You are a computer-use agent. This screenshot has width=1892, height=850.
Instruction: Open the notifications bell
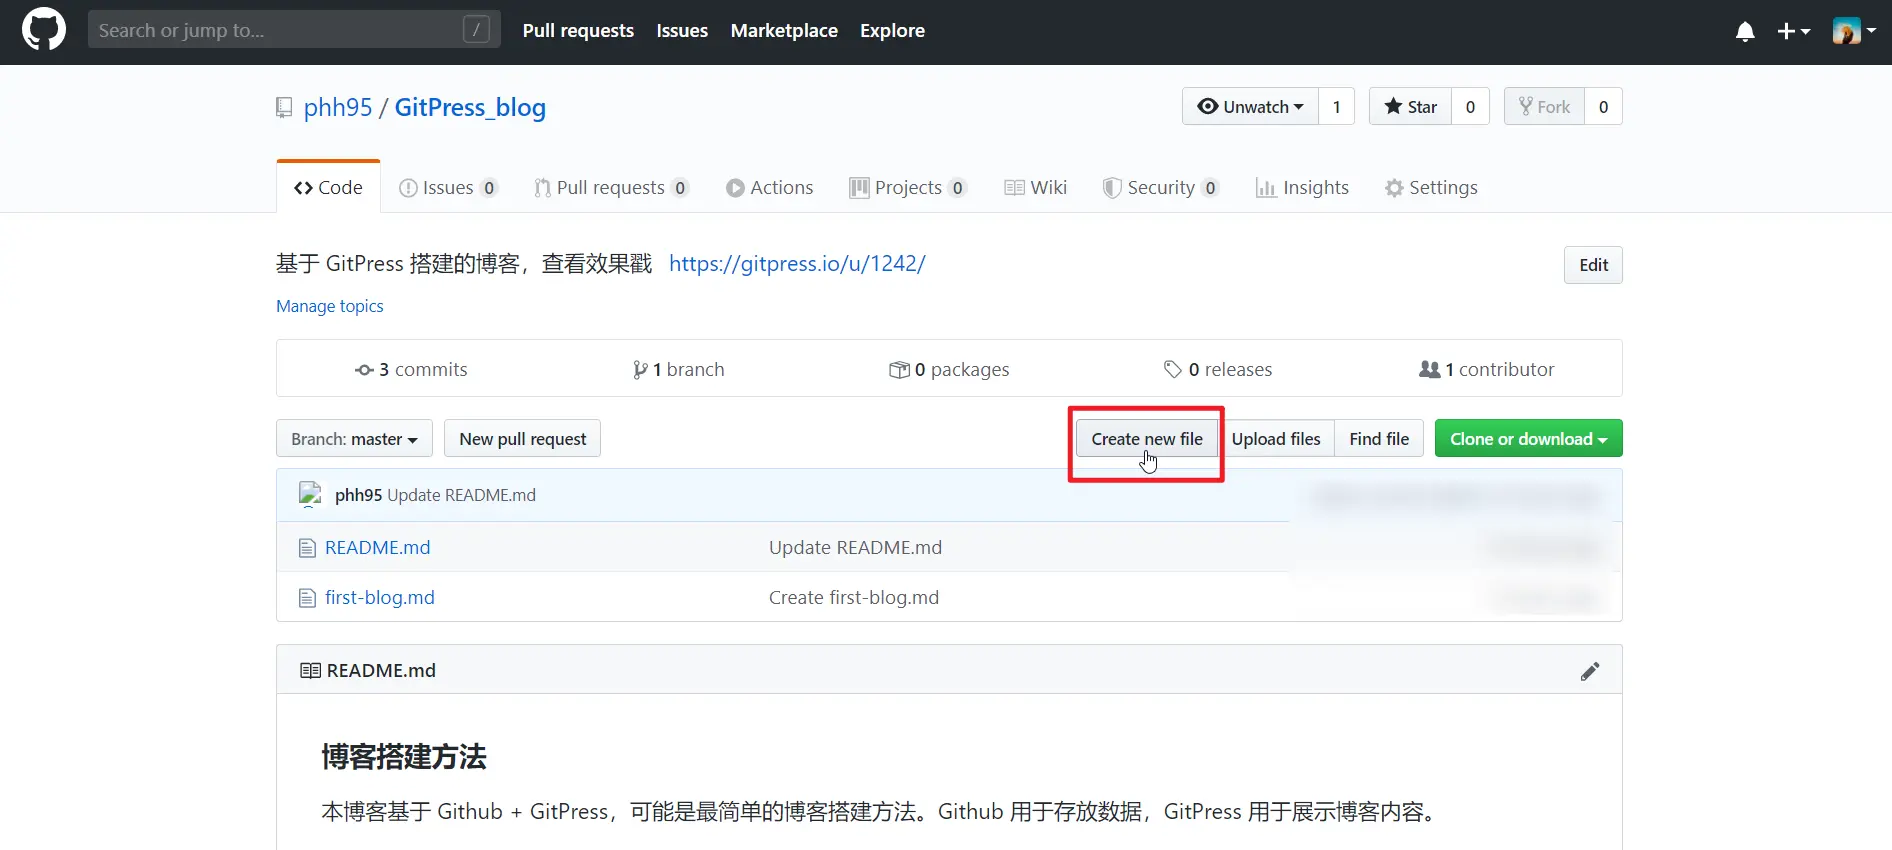click(1745, 32)
